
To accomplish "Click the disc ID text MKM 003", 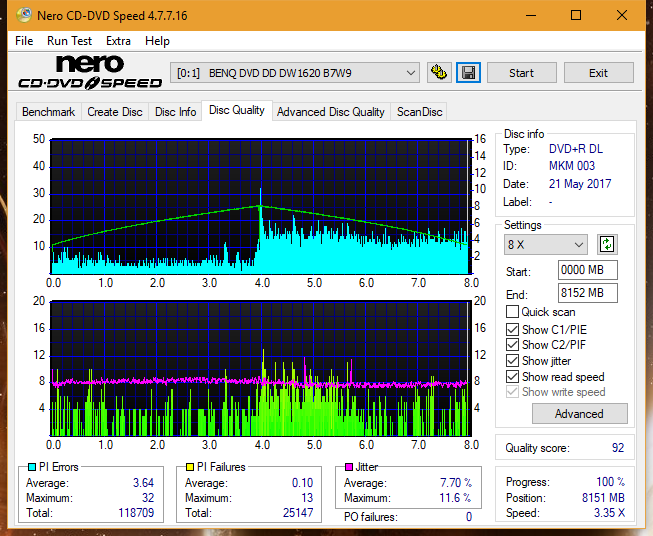I will pyautogui.click(x=572, y=166).
